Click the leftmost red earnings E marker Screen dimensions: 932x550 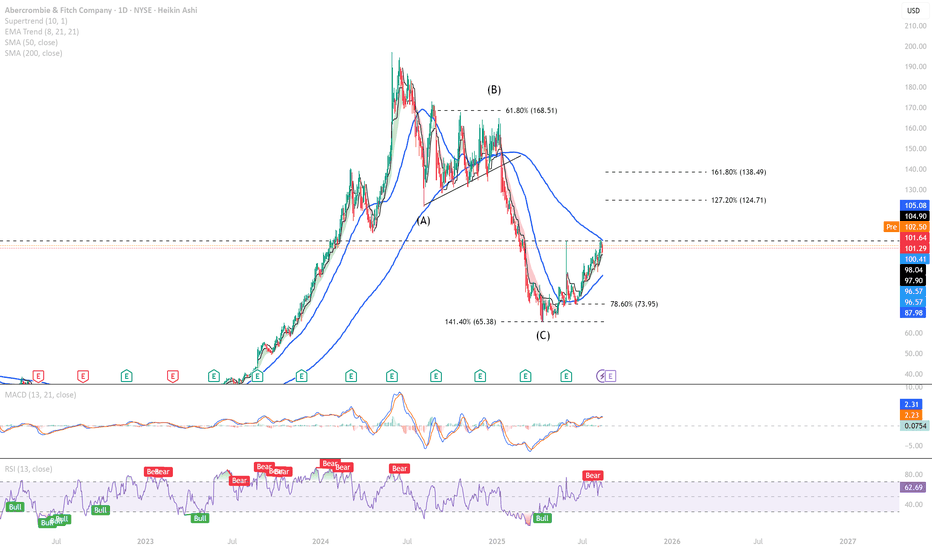(x=39, y=376)
